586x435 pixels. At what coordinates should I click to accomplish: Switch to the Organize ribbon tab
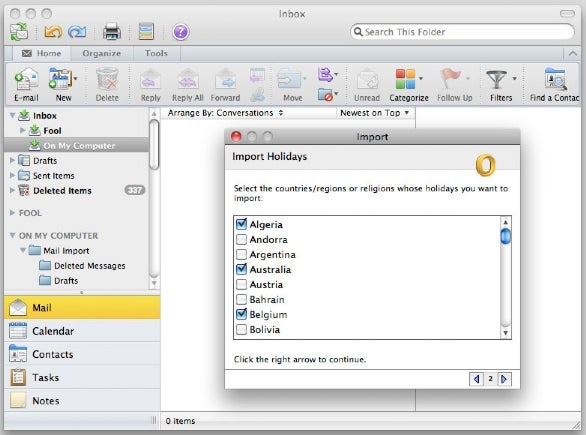tap(102, 53)
